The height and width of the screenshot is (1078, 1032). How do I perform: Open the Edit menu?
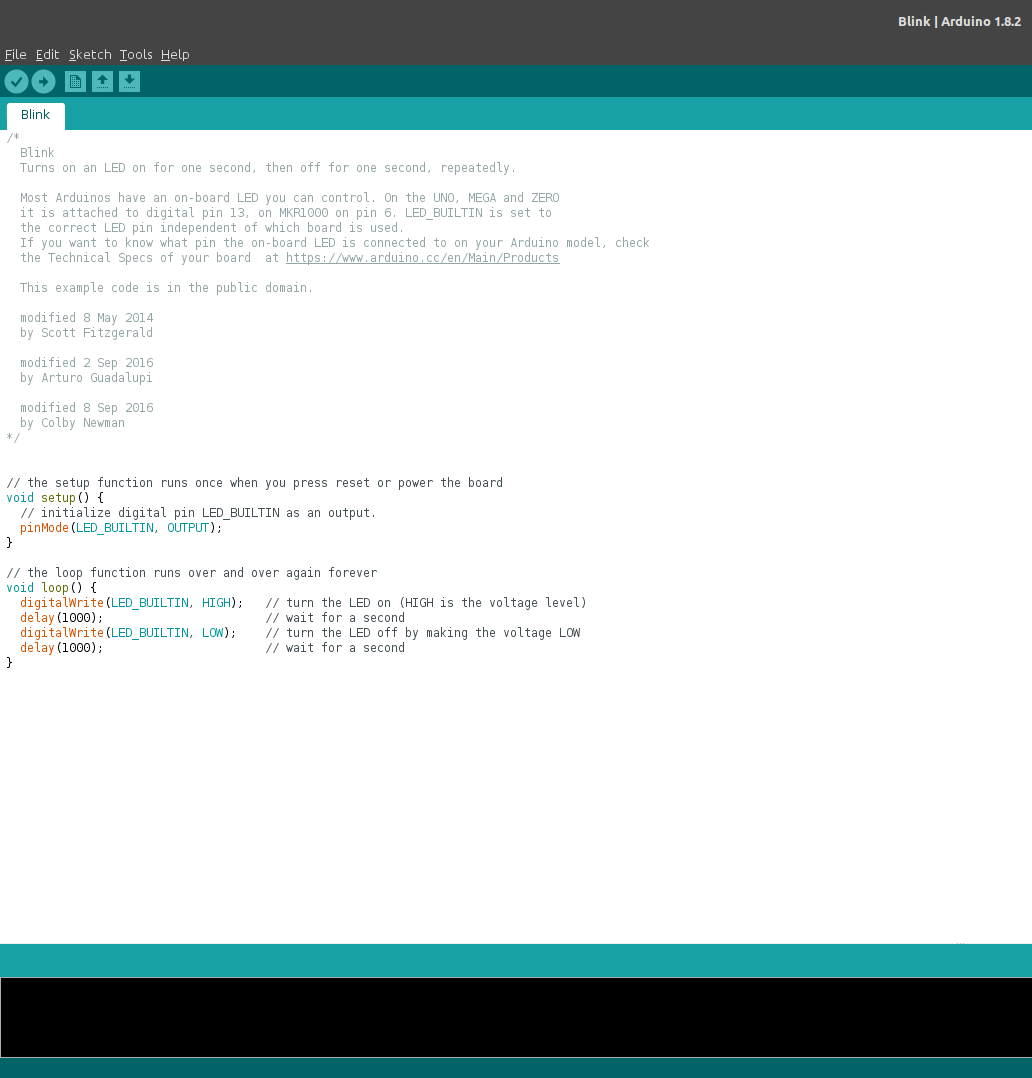coord(47,54)
